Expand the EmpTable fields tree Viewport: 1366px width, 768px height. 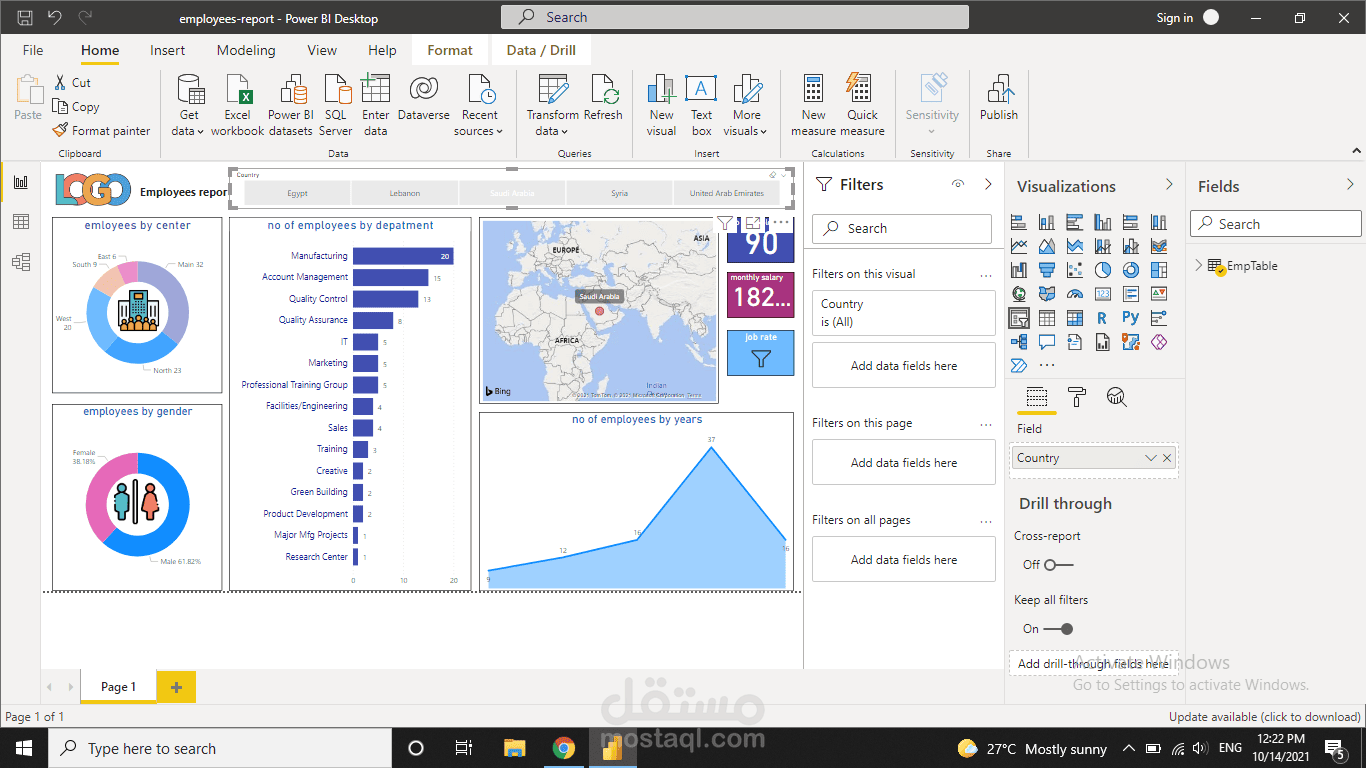(x=1199, y=265)
